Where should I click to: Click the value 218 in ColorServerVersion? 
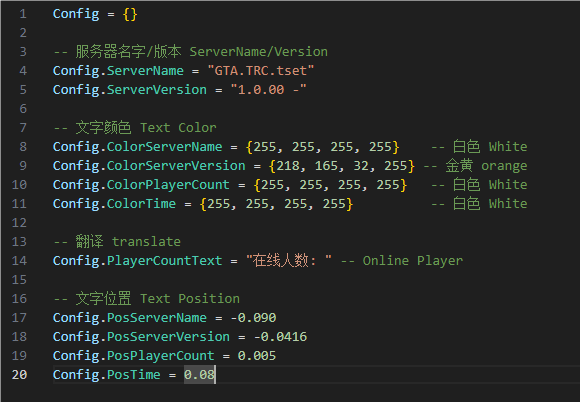coord(288,166)
